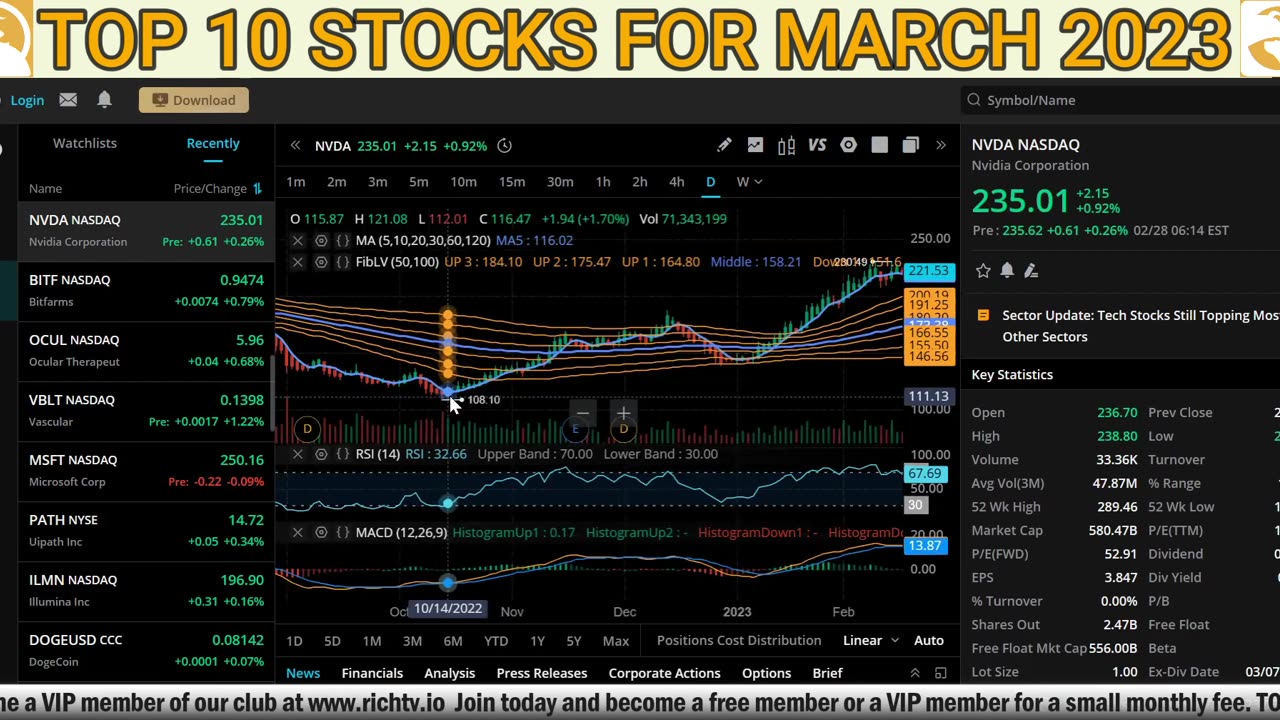Open the Sector Update news headline
The height and width of the screenshot is (720, 1280).
(x=1141, y=326)
